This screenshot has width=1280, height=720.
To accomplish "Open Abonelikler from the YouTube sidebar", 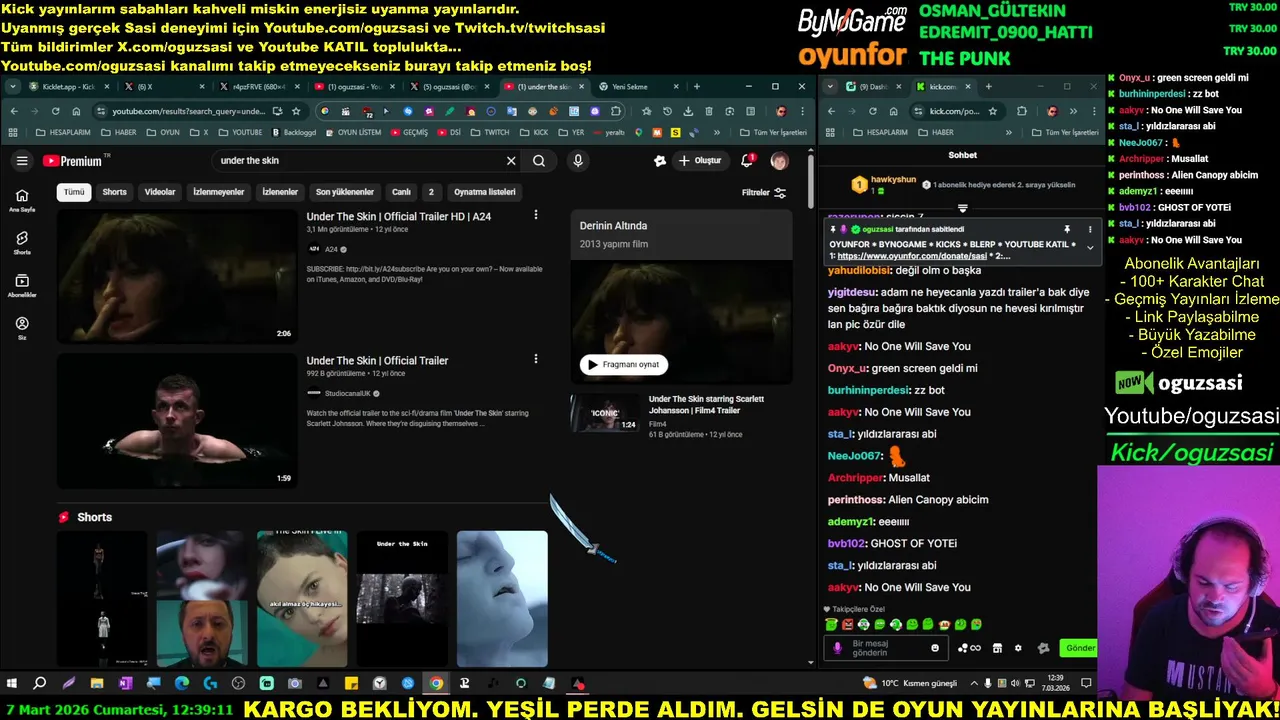I will (22, 286).
